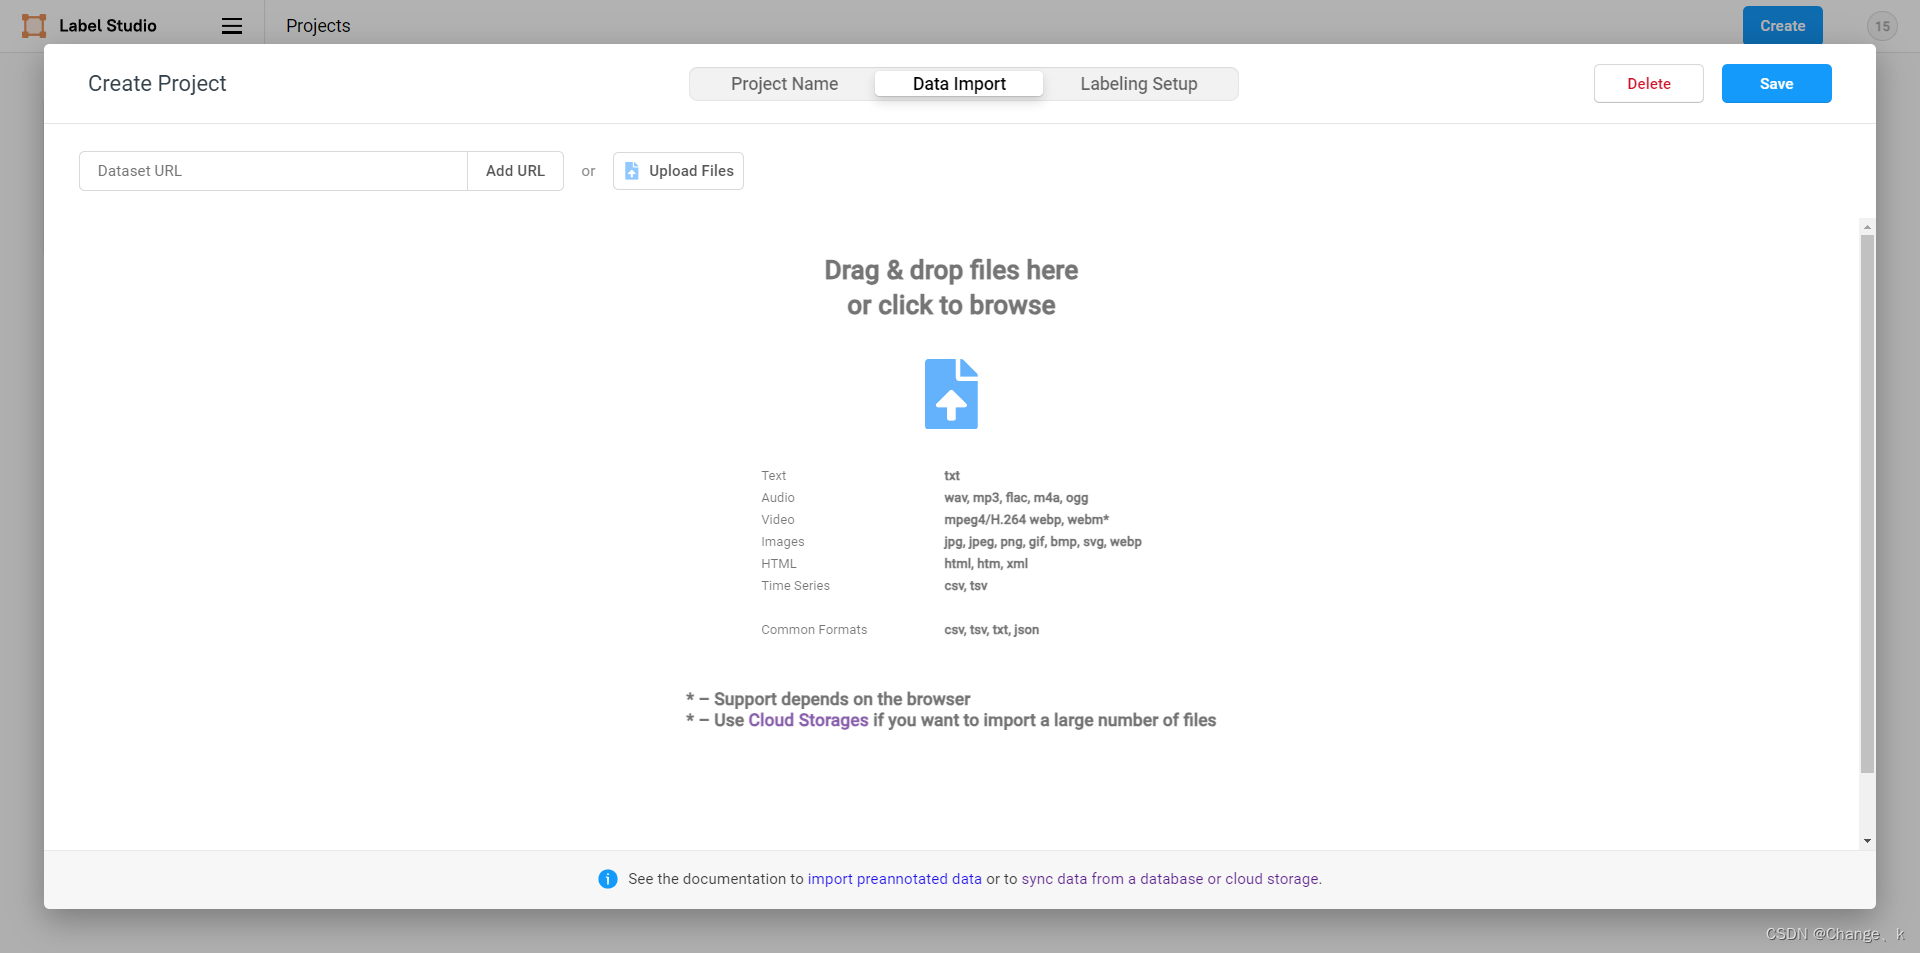
Task: Click the 'jpg, jpeg, png, gif, bmp, svg, webp' text
Action: pos(1043,542)
